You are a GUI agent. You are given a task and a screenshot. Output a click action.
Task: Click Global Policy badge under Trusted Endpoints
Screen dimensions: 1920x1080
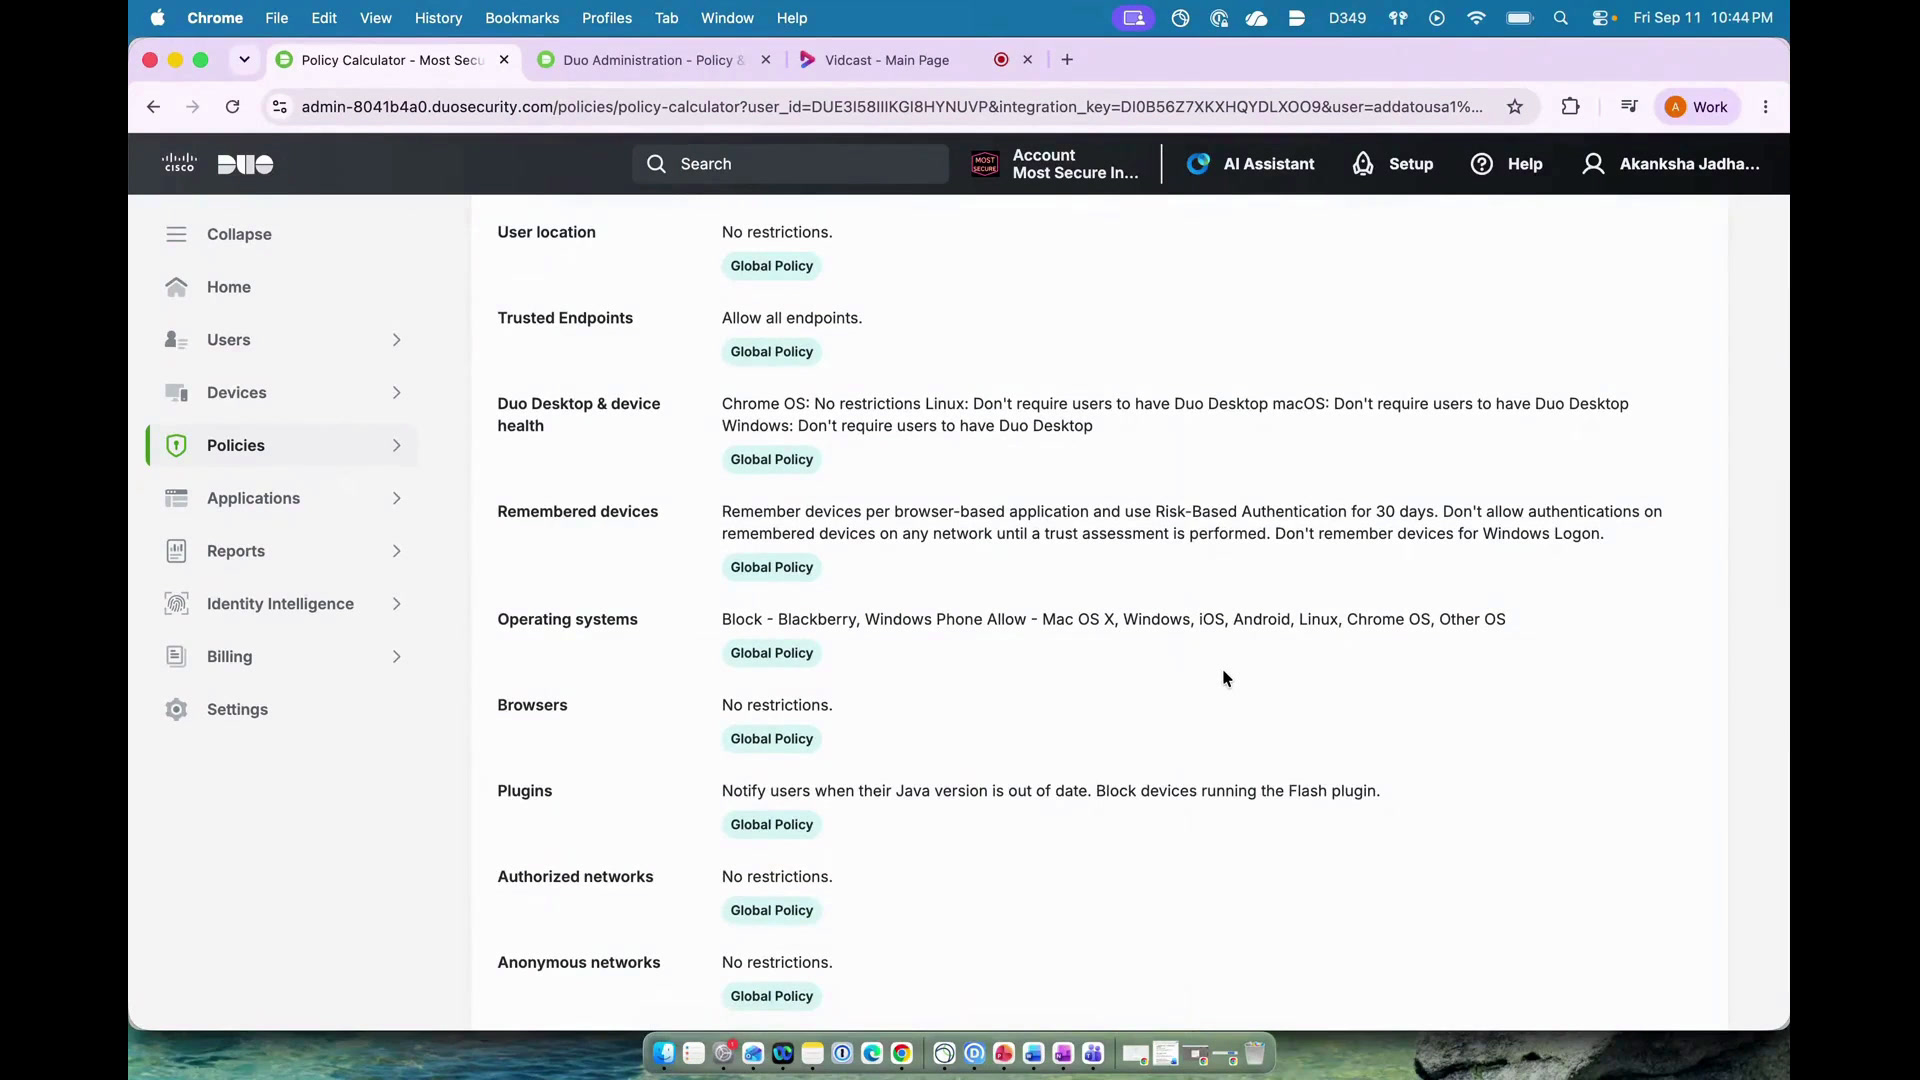click(x=771, y=352)
